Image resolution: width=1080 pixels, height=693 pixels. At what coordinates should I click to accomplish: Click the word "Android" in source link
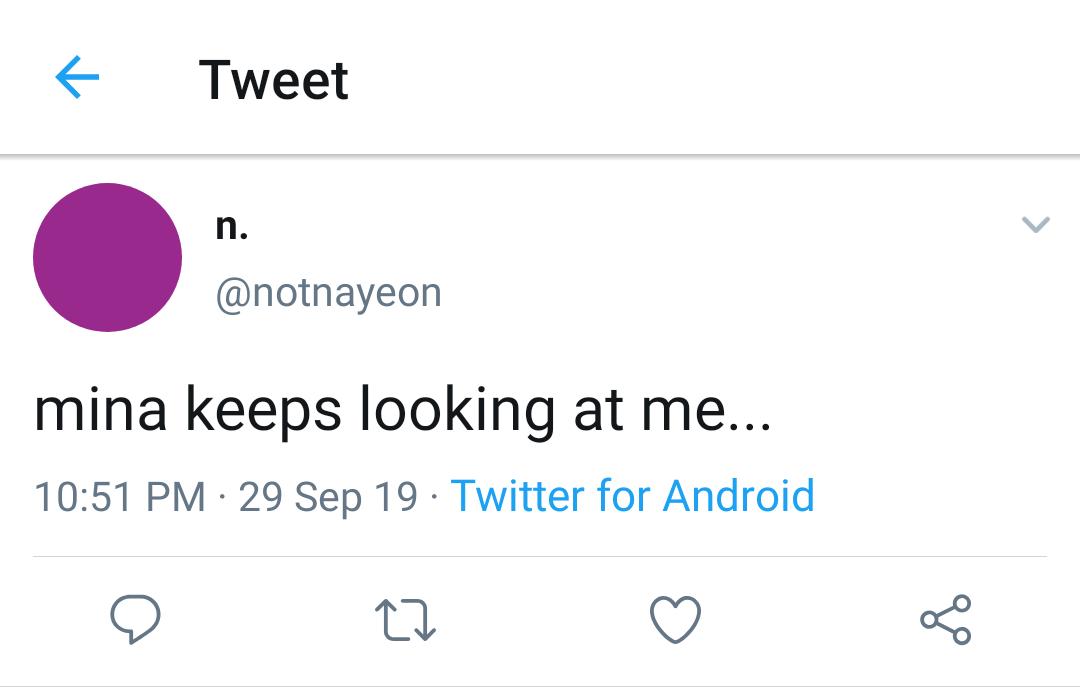pyautogui.click(x=739, y=496)
